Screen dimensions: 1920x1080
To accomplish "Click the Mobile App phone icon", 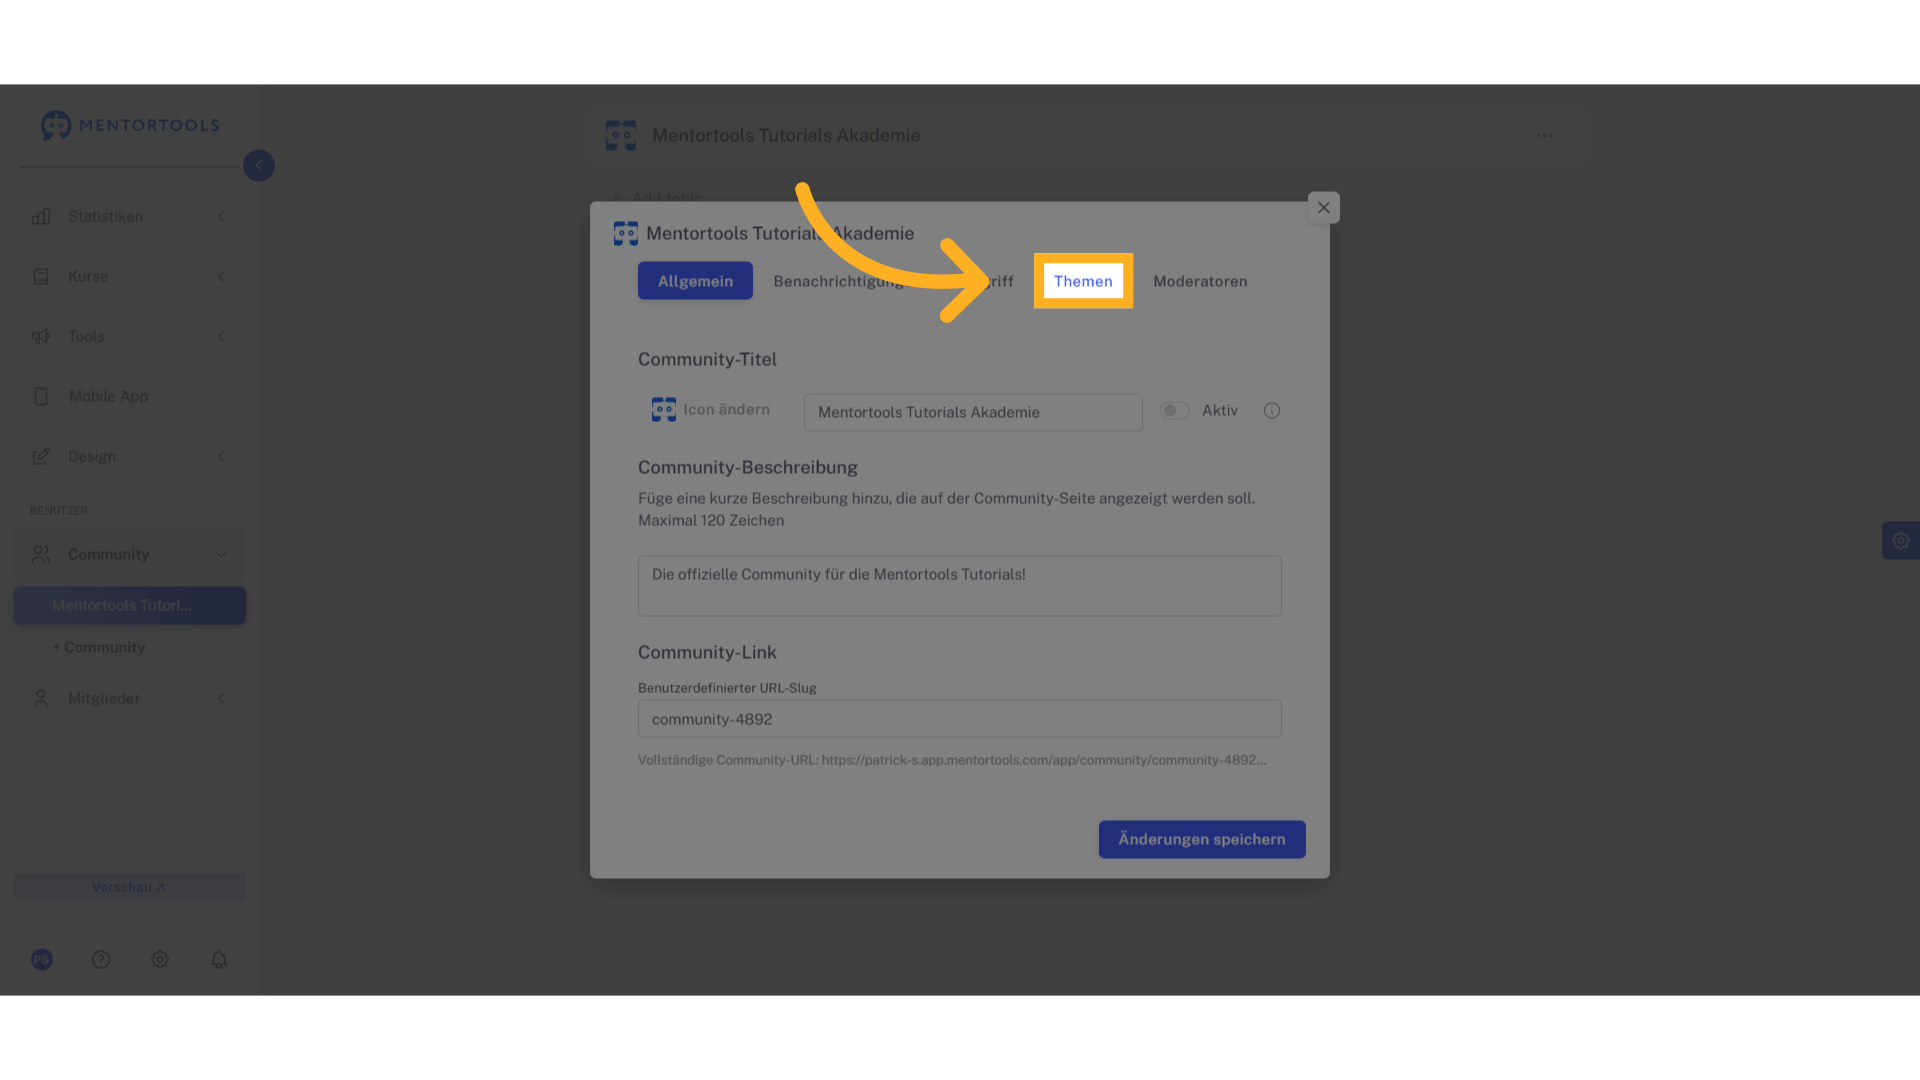I will (x=41, y=397).
